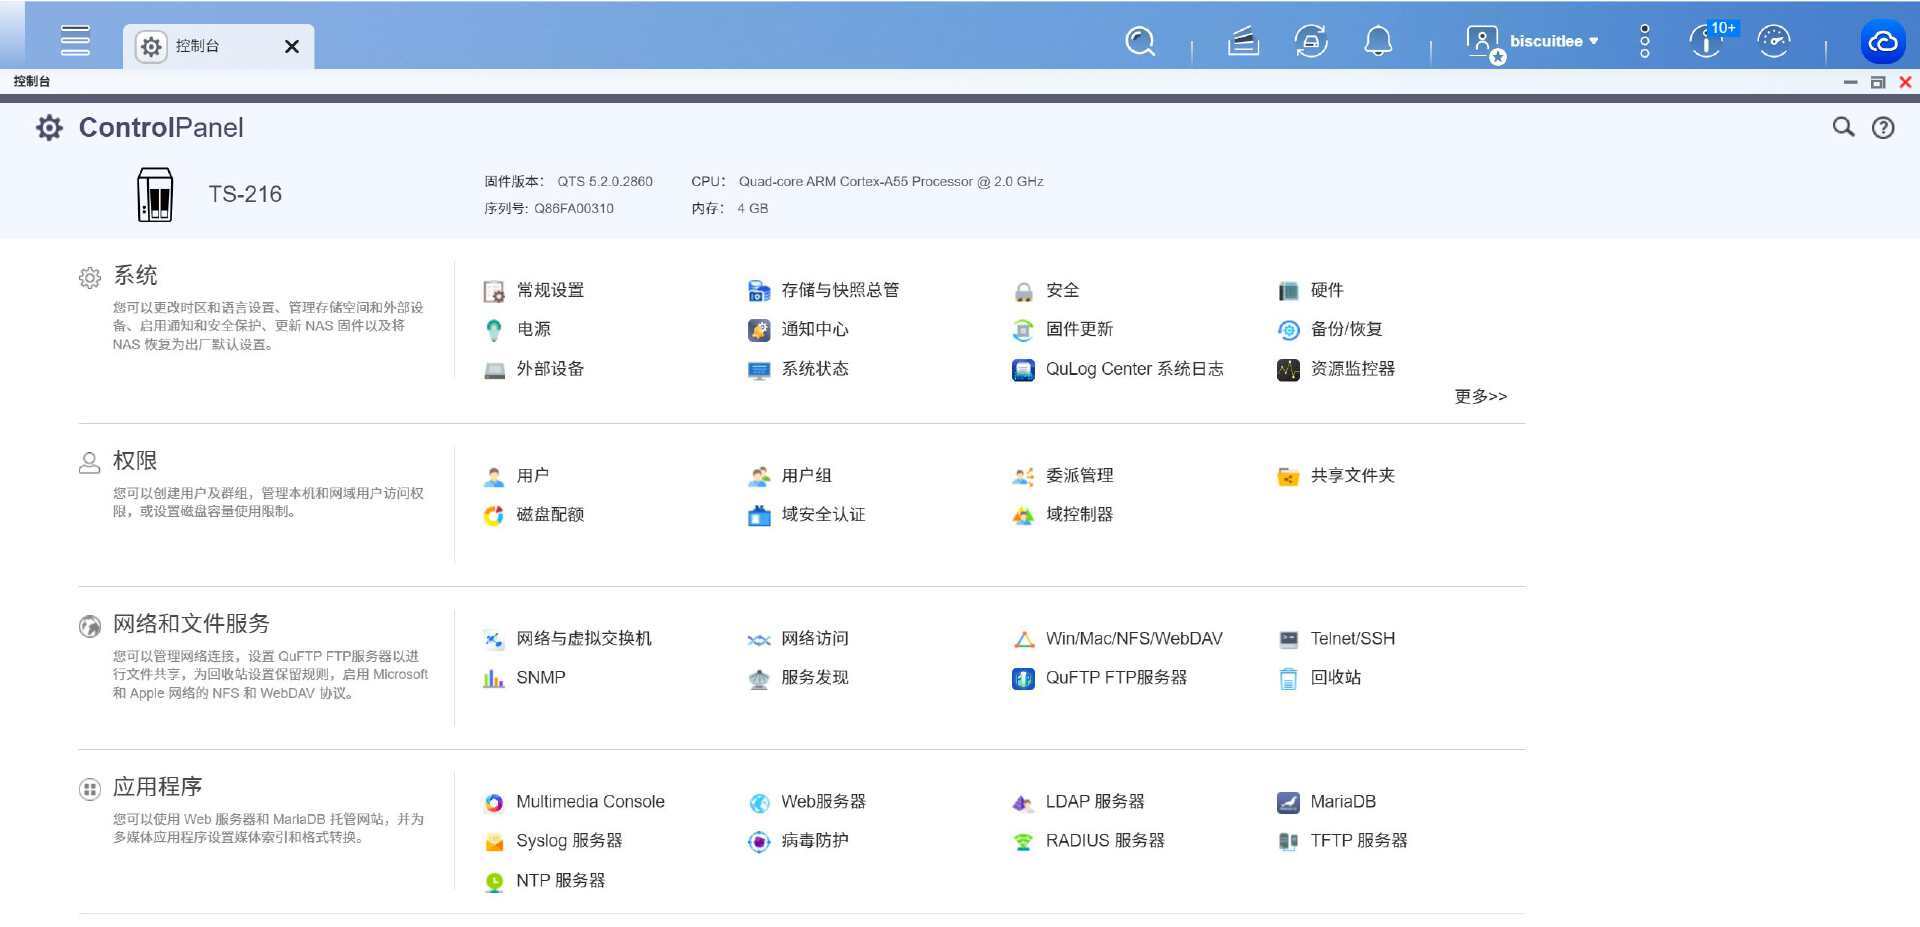Open the background tasks icon
This screenshot has width=1920, height=927.
[1243, 41]
